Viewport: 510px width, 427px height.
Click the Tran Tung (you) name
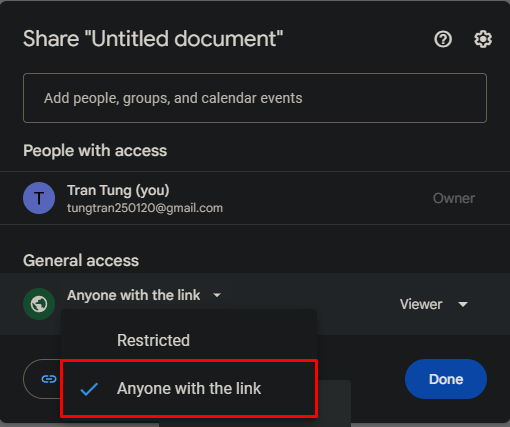pos(118,190)
